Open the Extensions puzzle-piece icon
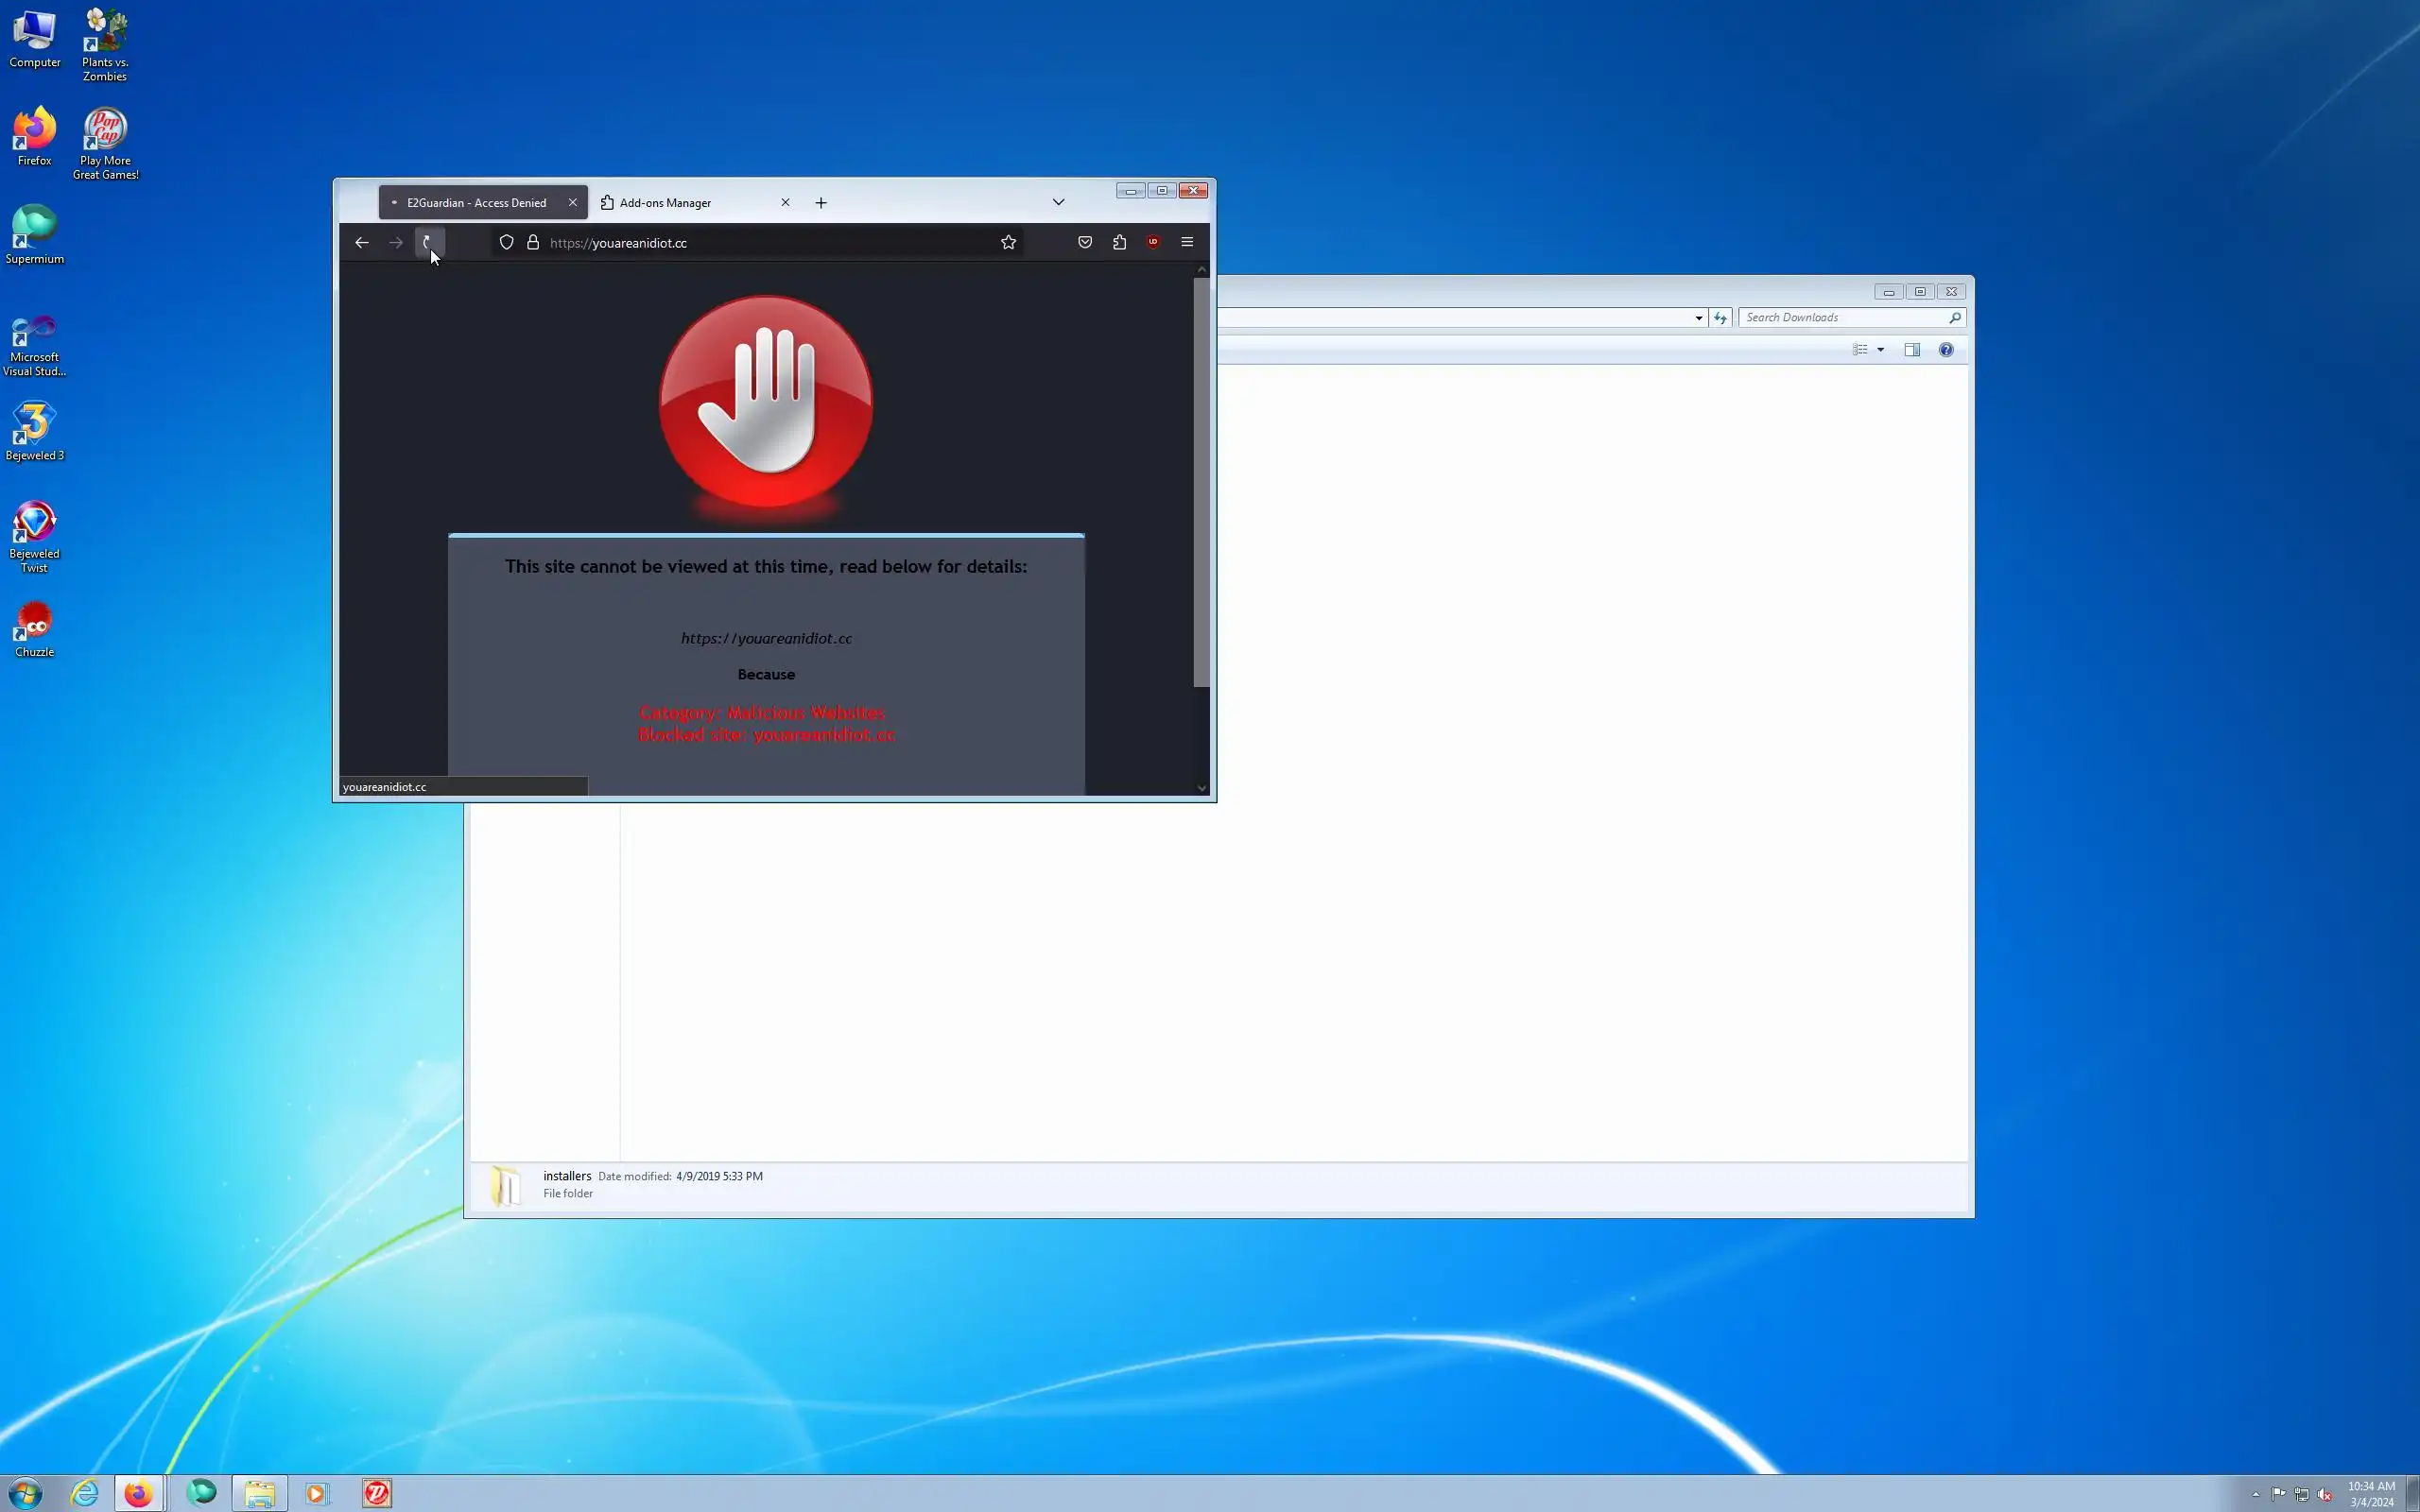The width and height of the screenshot is (2420, 1512). tap(1119, 242)
